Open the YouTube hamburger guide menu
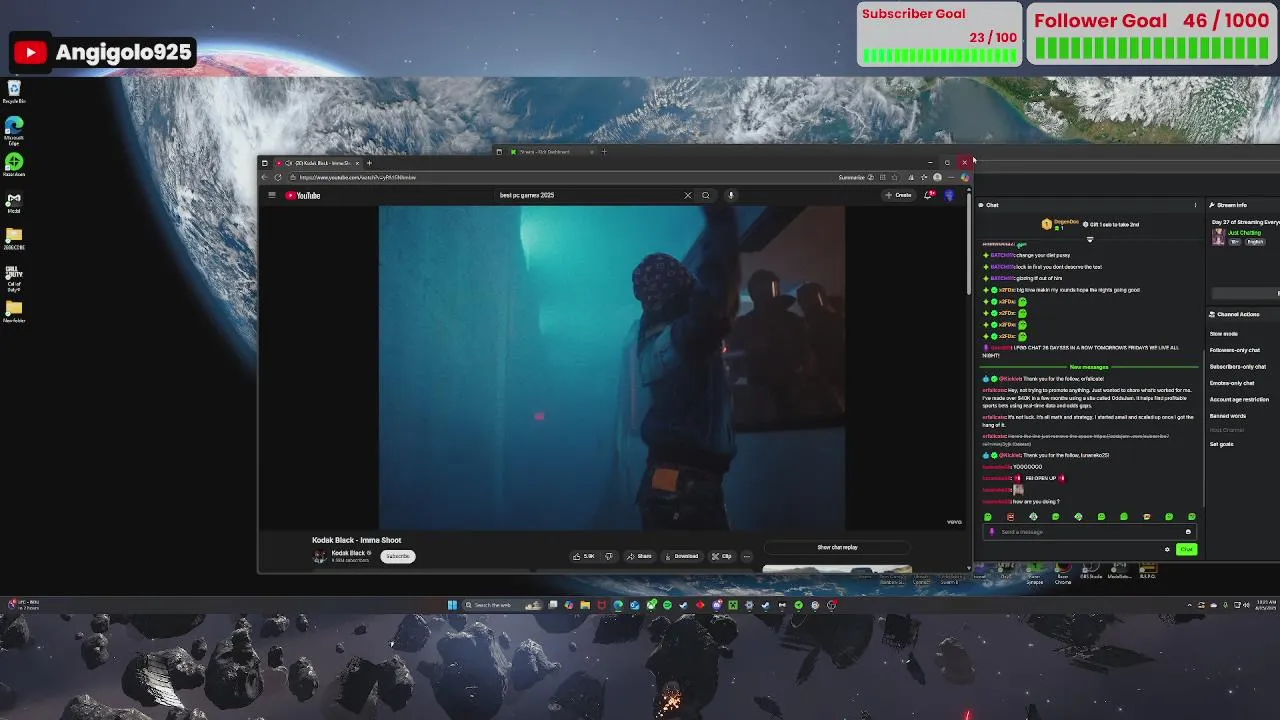The width and height of the screenshot is (1280, 720). coord(271,195)
